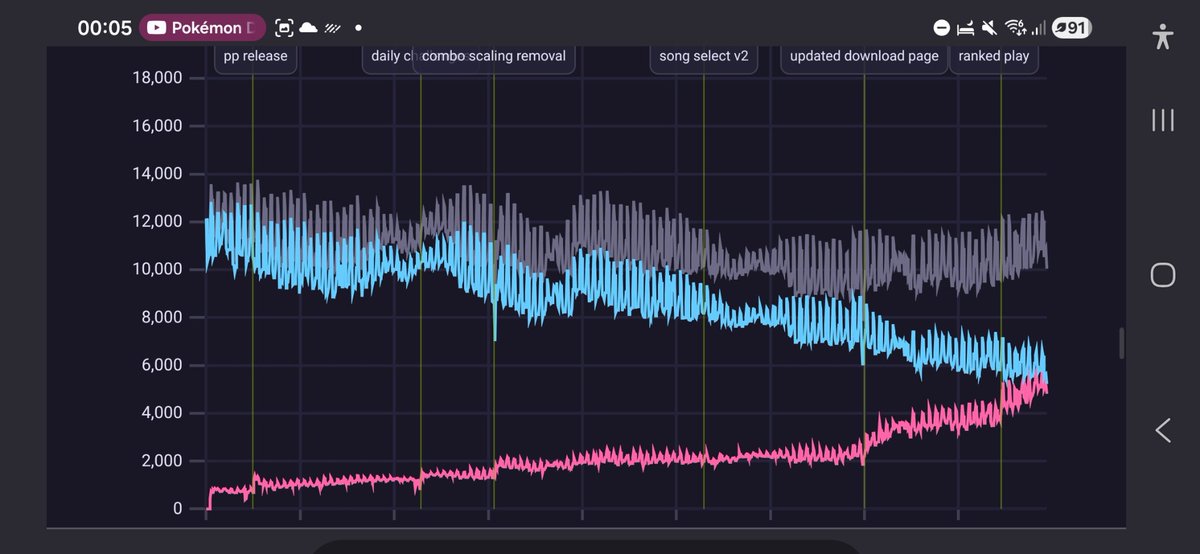Tap the bedtime mode status icon
Viewport: 1200px width, 554px height.
(x=966, y=28)
